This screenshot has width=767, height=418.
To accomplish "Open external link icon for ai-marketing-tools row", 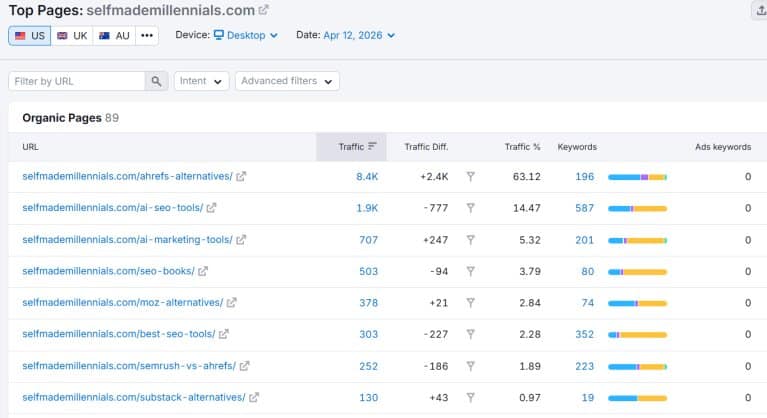I will (241, 240).
